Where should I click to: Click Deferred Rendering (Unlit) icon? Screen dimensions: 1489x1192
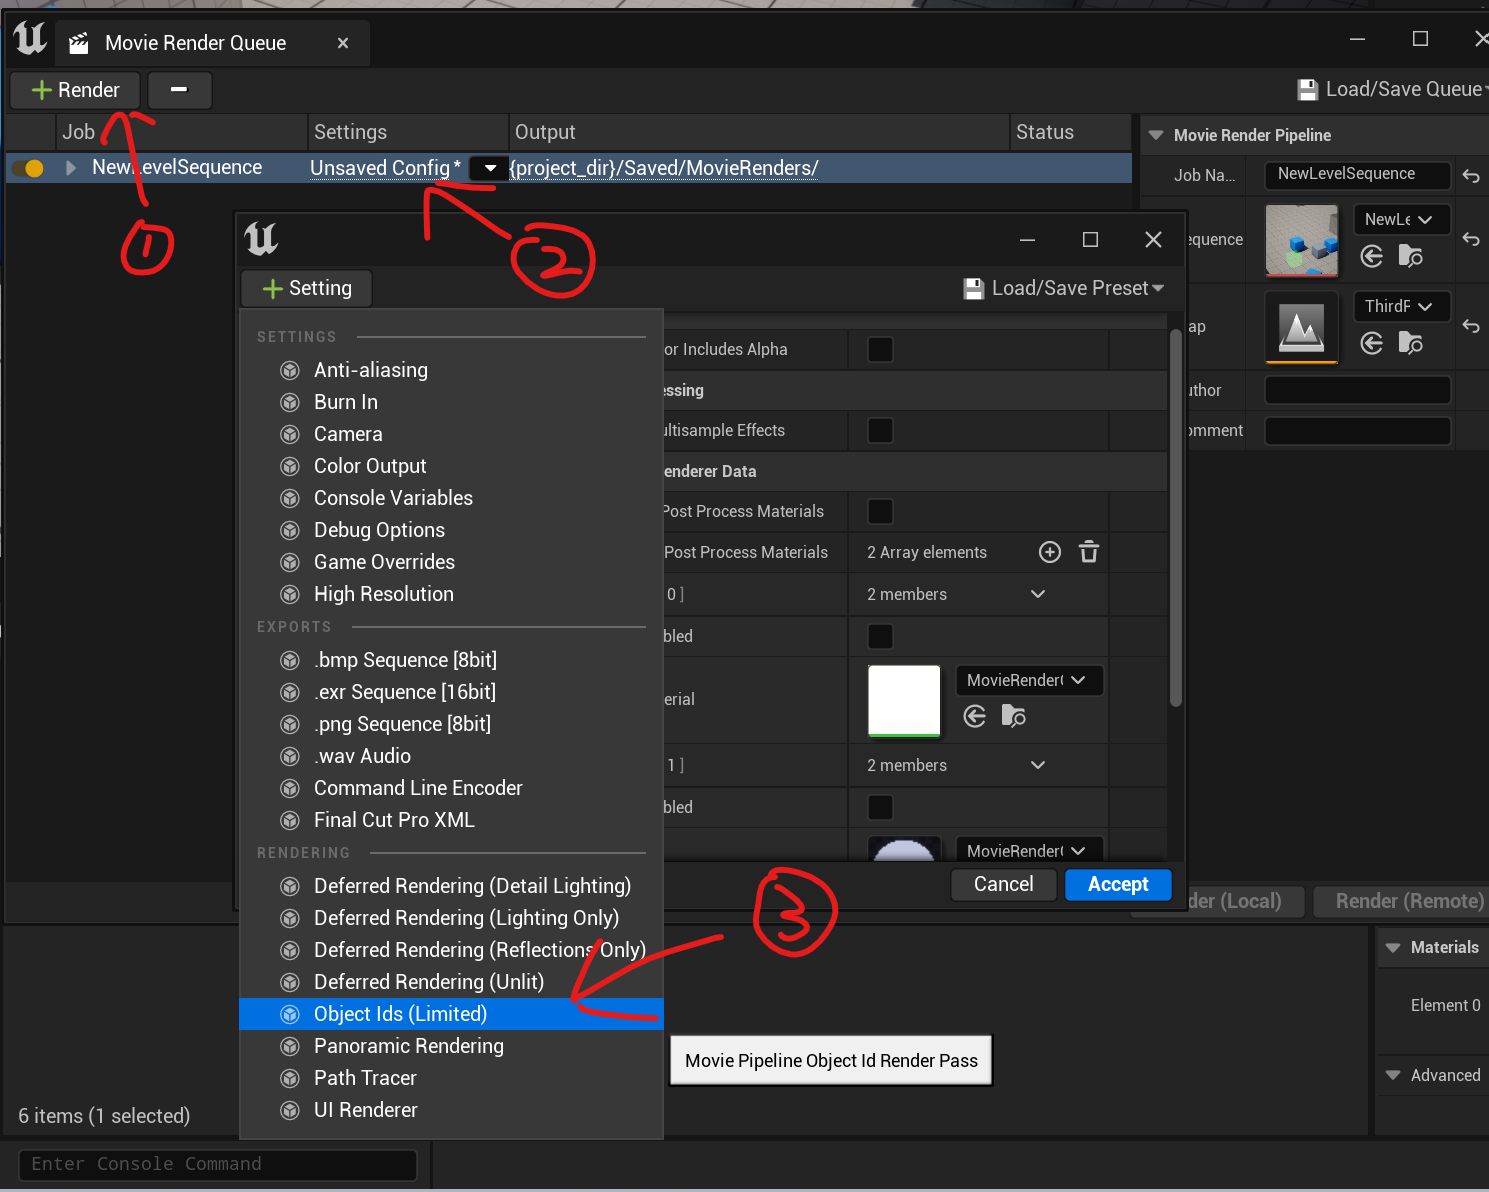(x=290, y=982)
